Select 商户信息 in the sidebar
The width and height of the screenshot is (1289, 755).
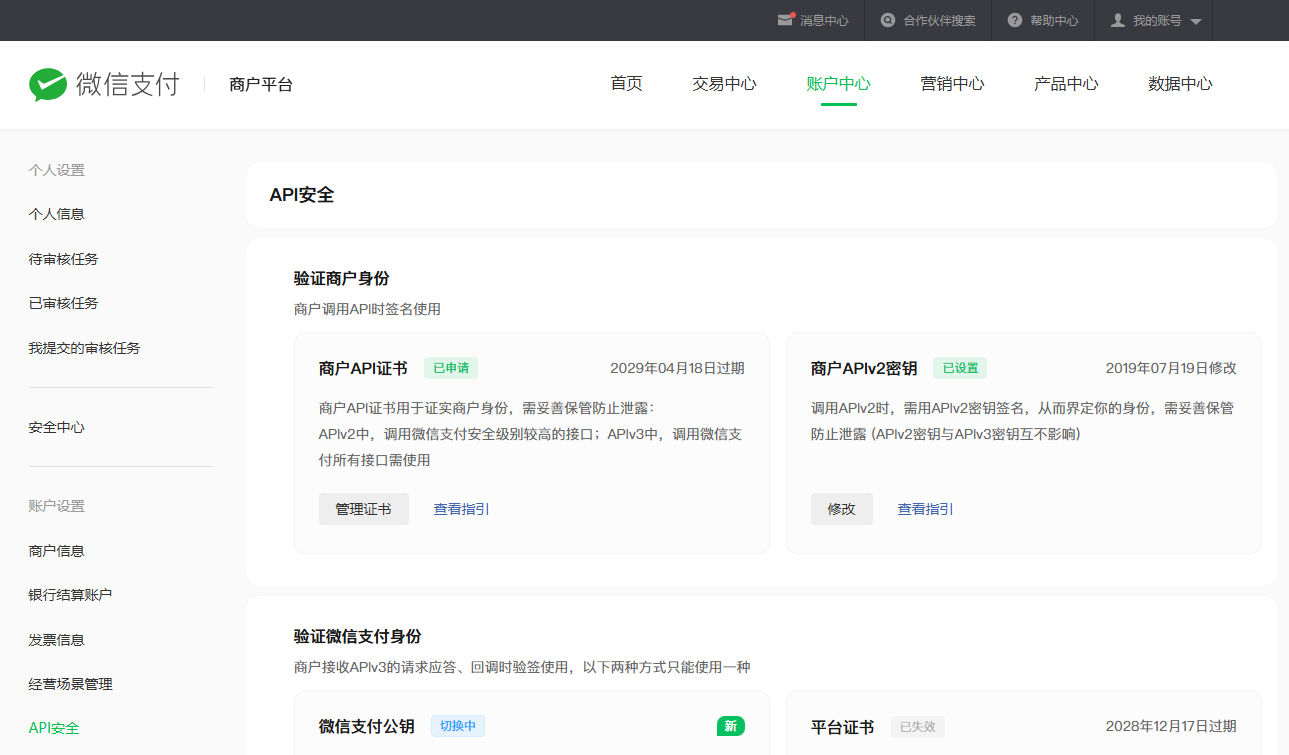pyautogui.click(x=57, y=551)
